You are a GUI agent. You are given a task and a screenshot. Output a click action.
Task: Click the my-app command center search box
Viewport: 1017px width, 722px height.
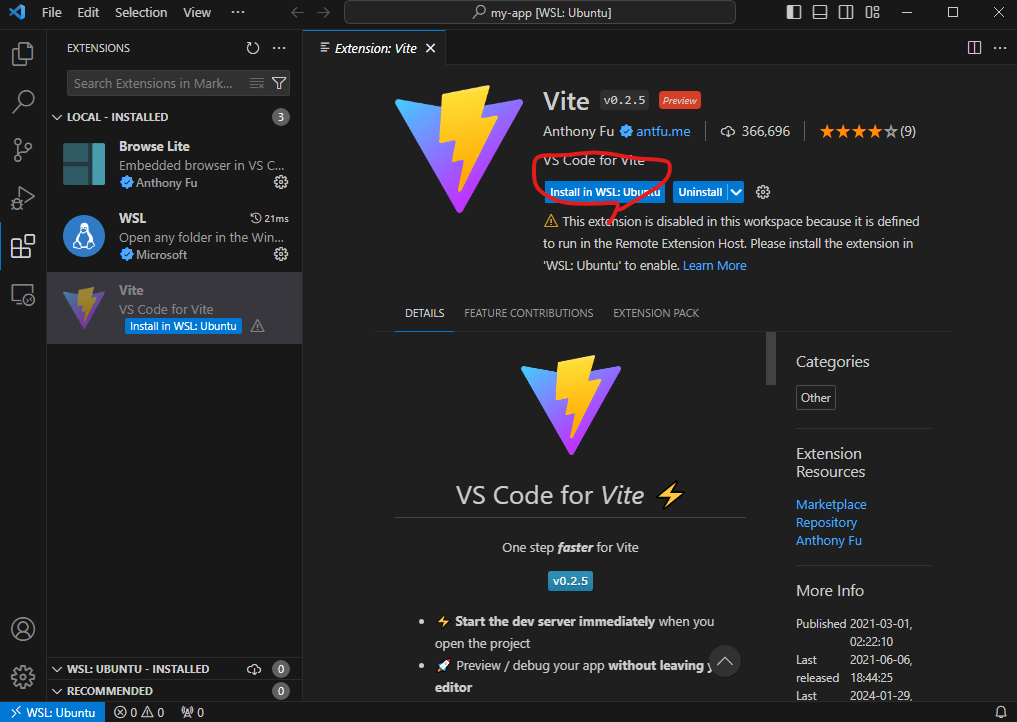coord(540,12)
